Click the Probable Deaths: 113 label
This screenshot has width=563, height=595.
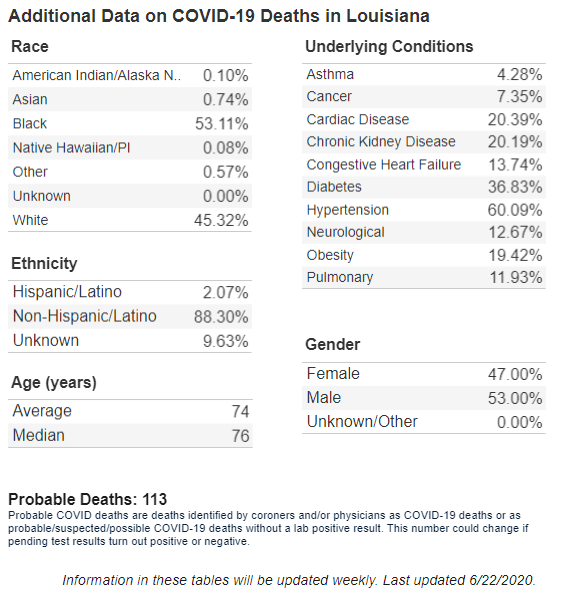click(88, 499)
